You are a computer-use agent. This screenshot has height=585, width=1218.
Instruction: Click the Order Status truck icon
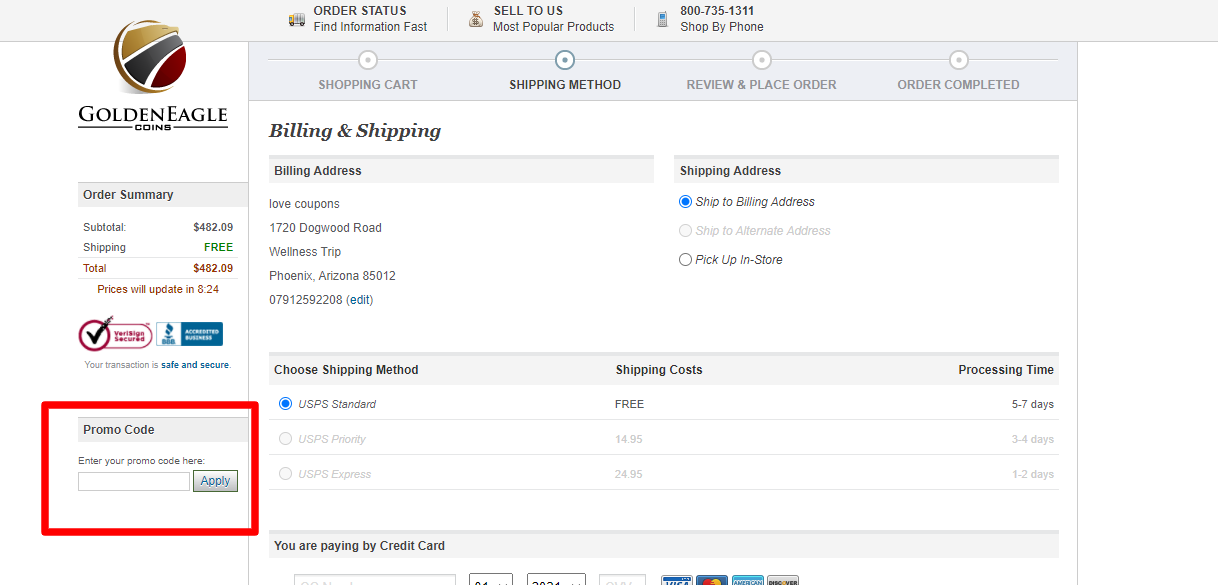pyautogui.click(x=297, y=19)
